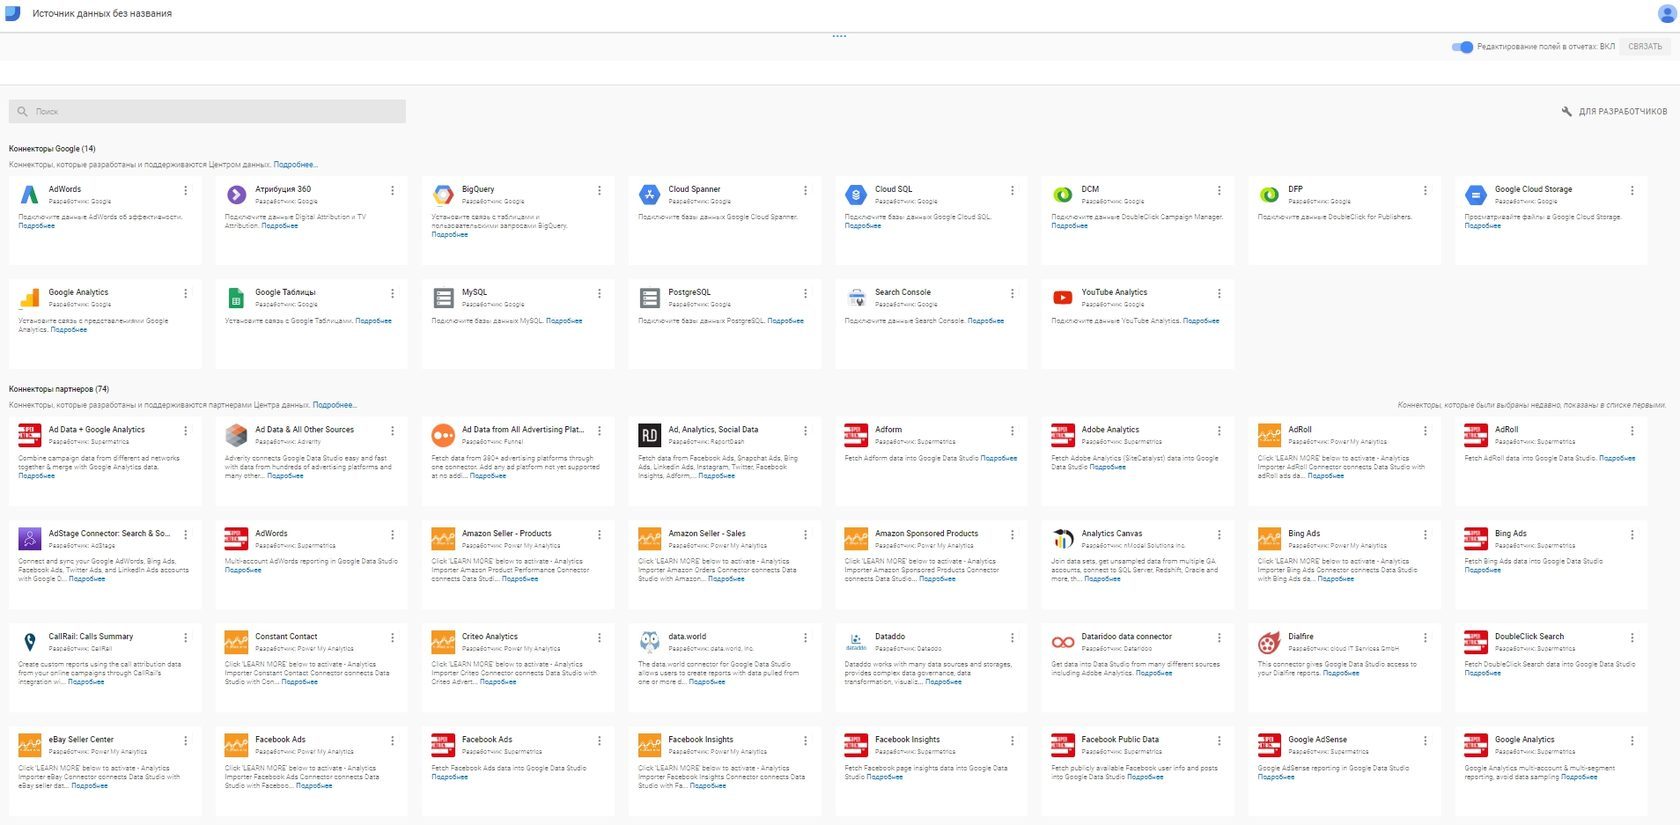The height and width of the screenshot is (825, 1680).
Task: Click the data.world owl icon
Action: 650,642
